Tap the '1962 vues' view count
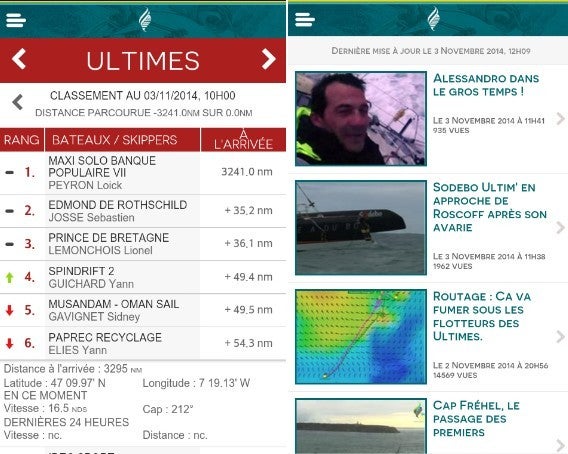The image size is (568, 454). pyautogui.click(x=452, y=266)
